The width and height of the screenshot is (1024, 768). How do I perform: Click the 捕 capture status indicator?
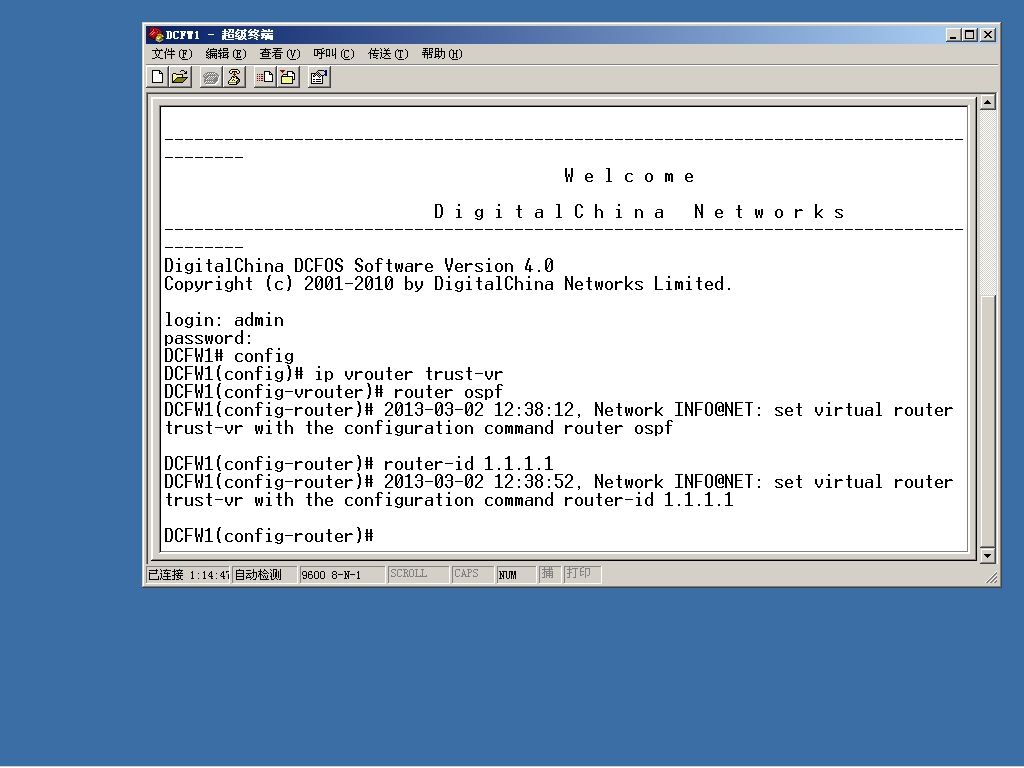548,573
